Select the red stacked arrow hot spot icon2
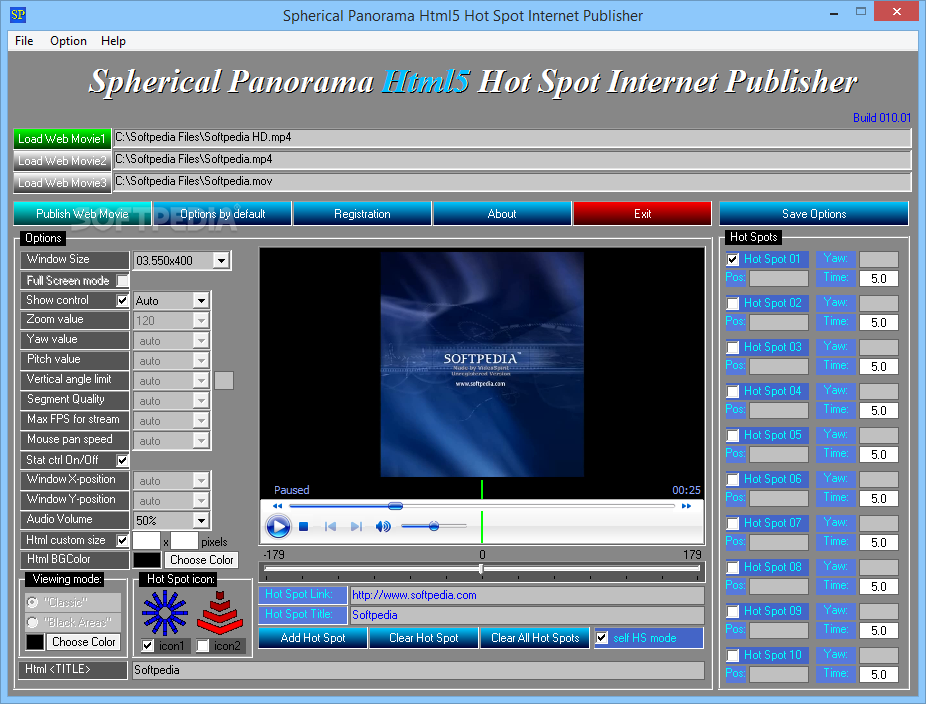The image size is (926, 704). pos(220,614)
